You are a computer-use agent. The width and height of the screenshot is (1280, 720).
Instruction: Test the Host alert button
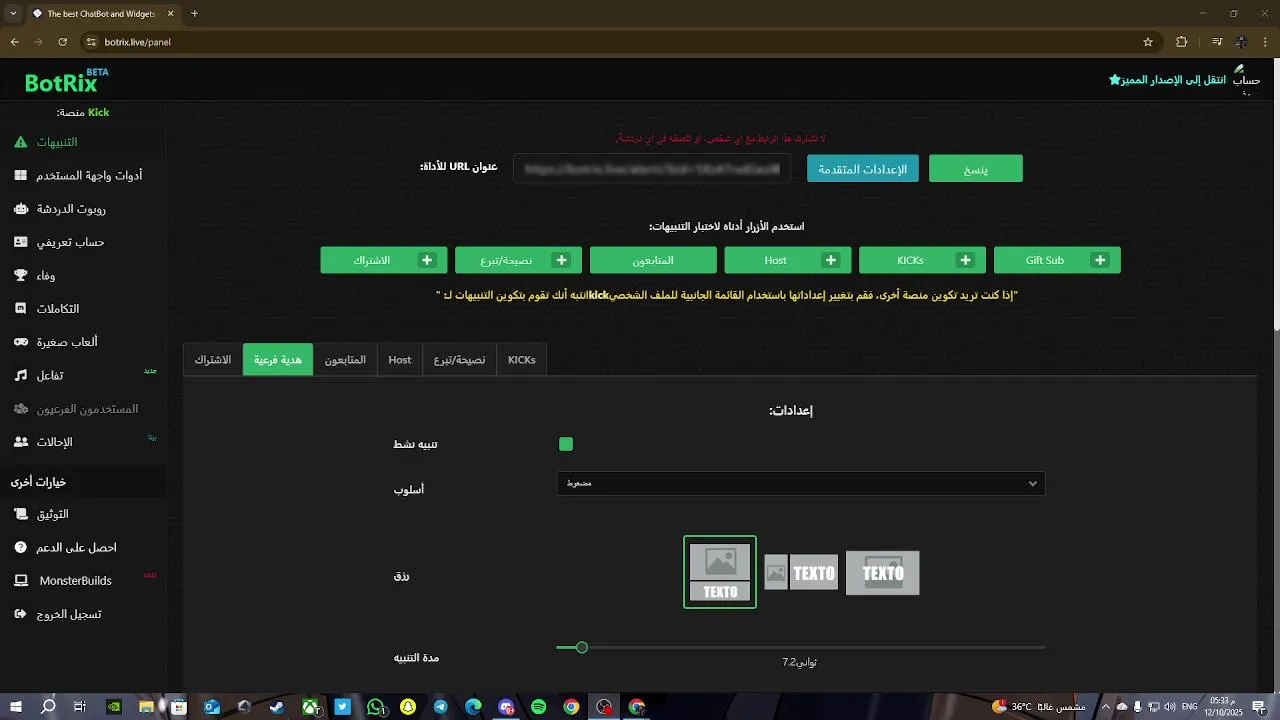tap(788, 260)
